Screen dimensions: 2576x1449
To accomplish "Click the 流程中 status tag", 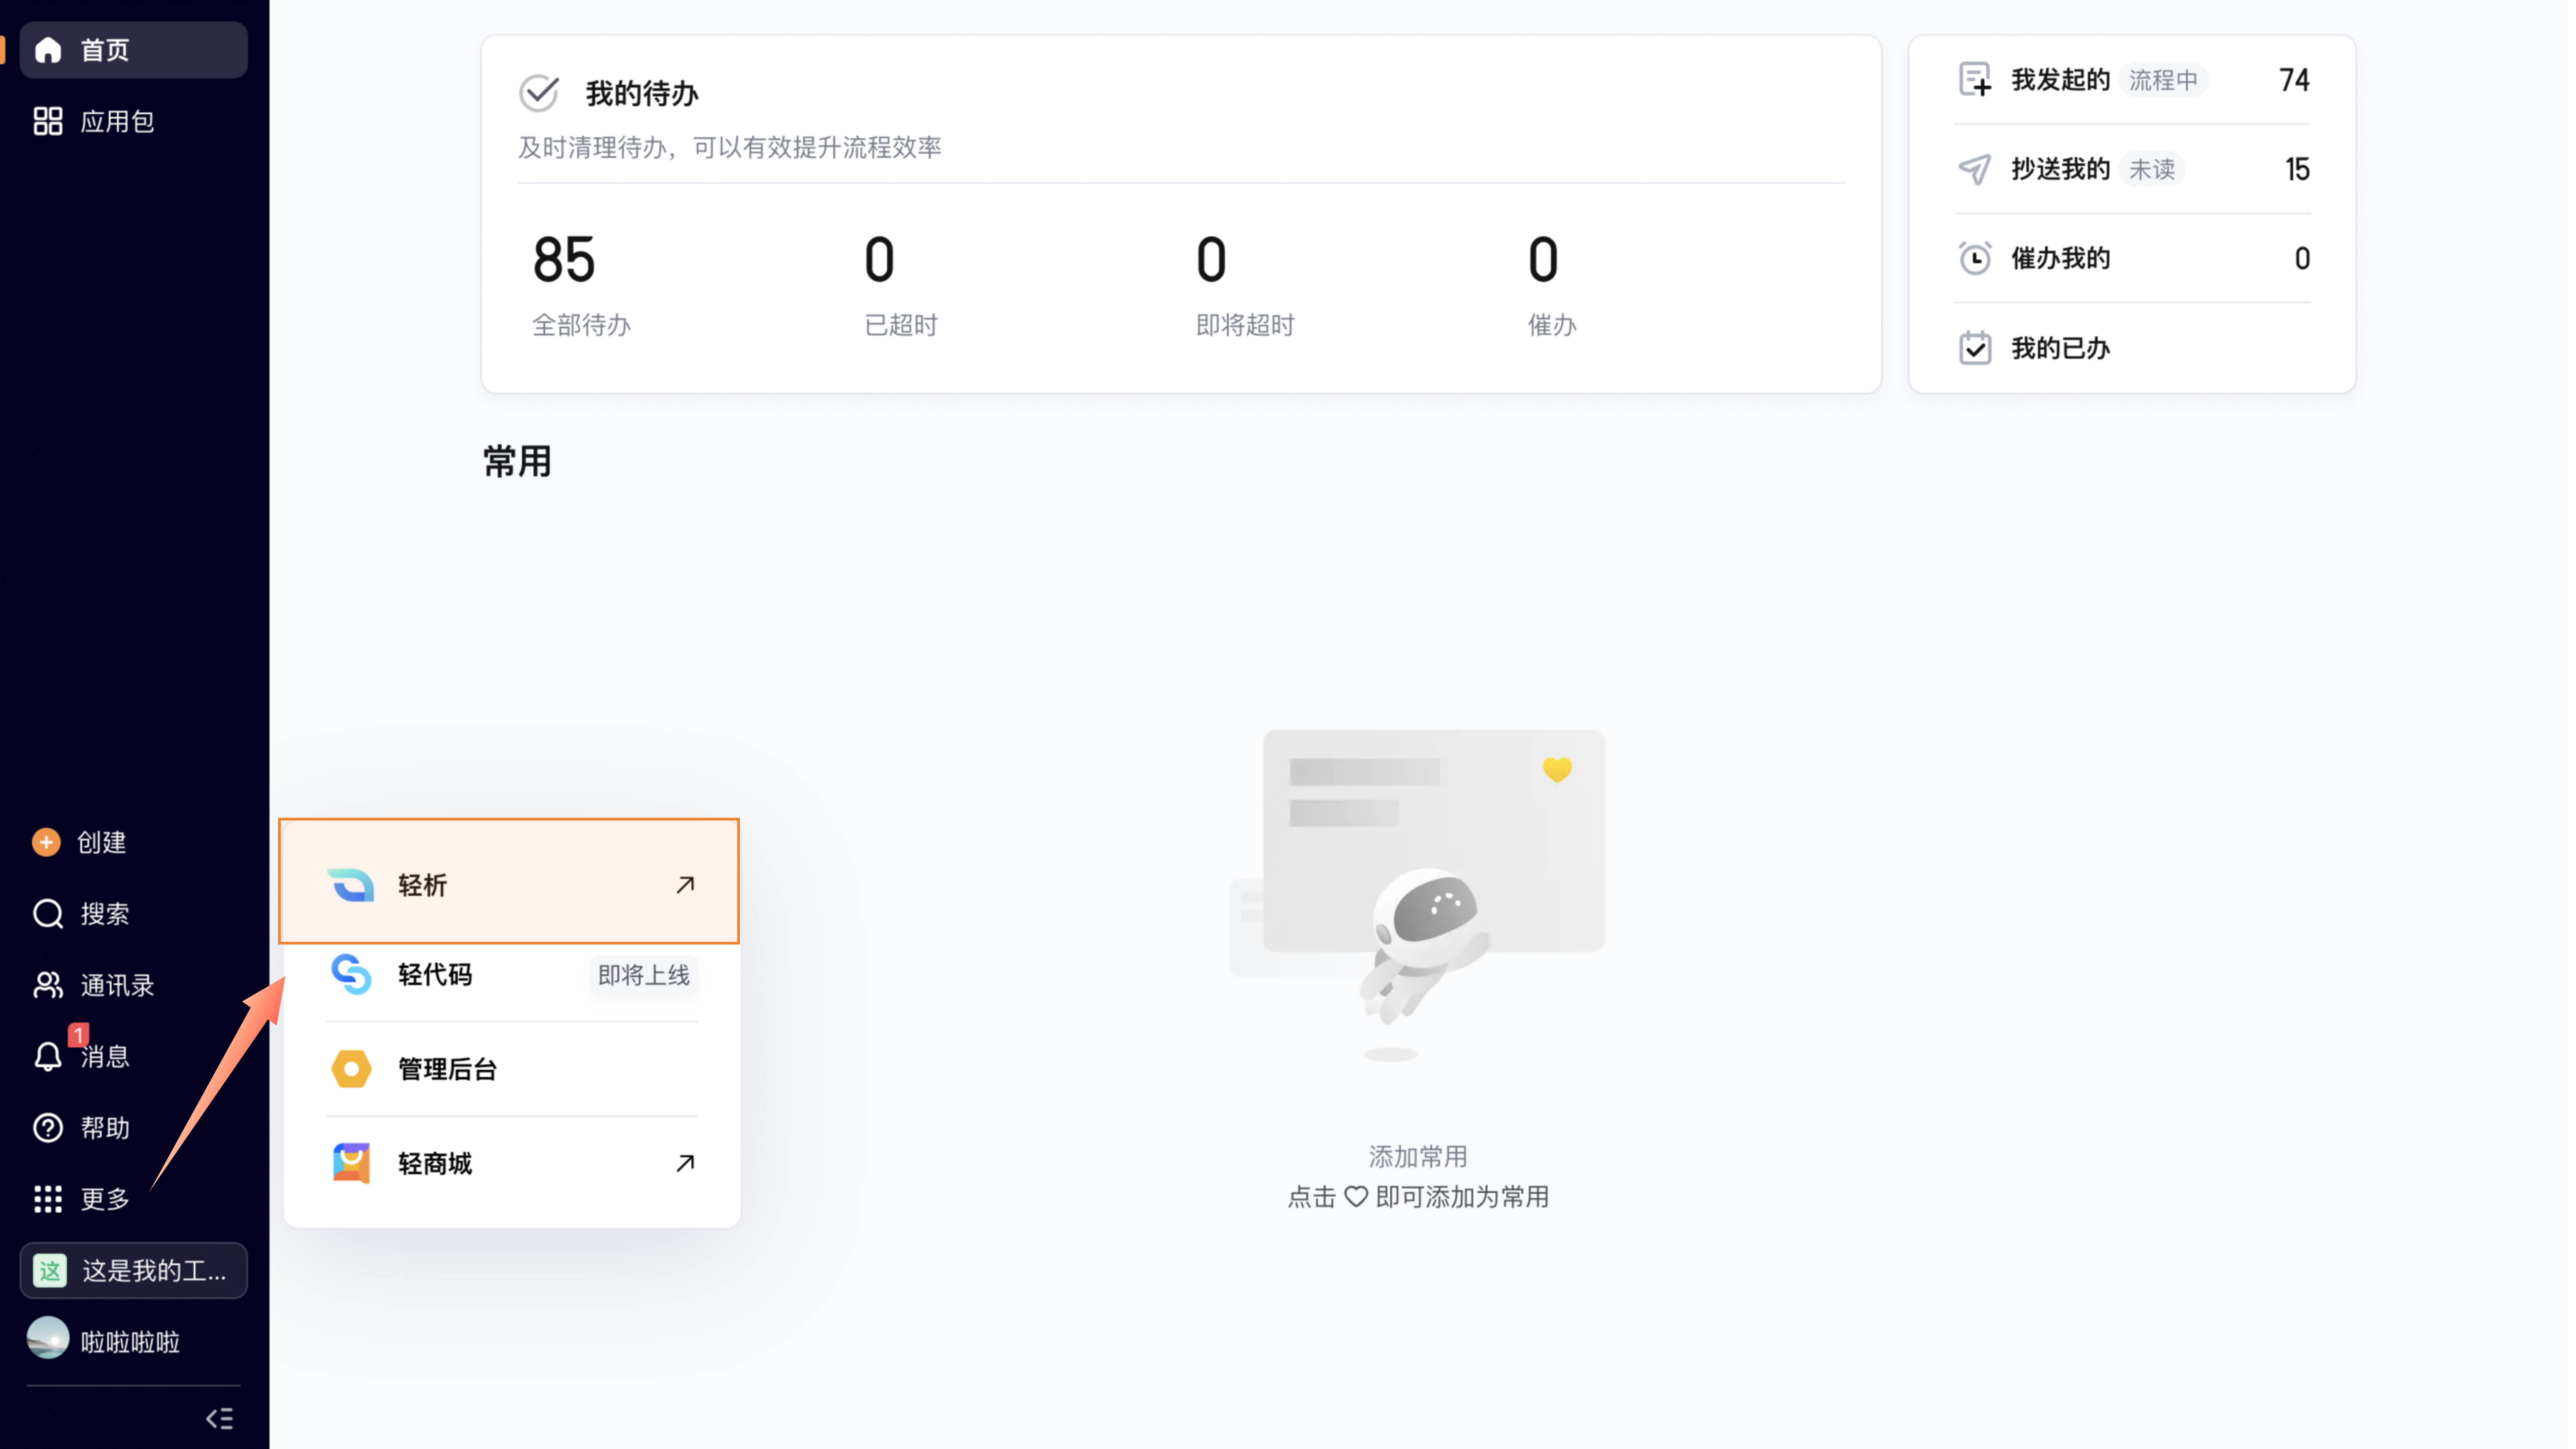I will point(2163,80).
